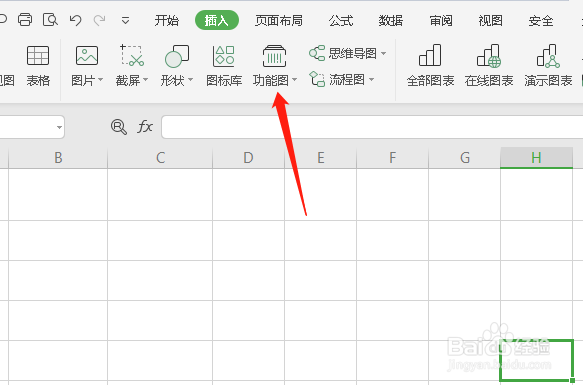Open 全部图表 all charts
Screen dimensions: 583x385
click(x=430, y=66)
